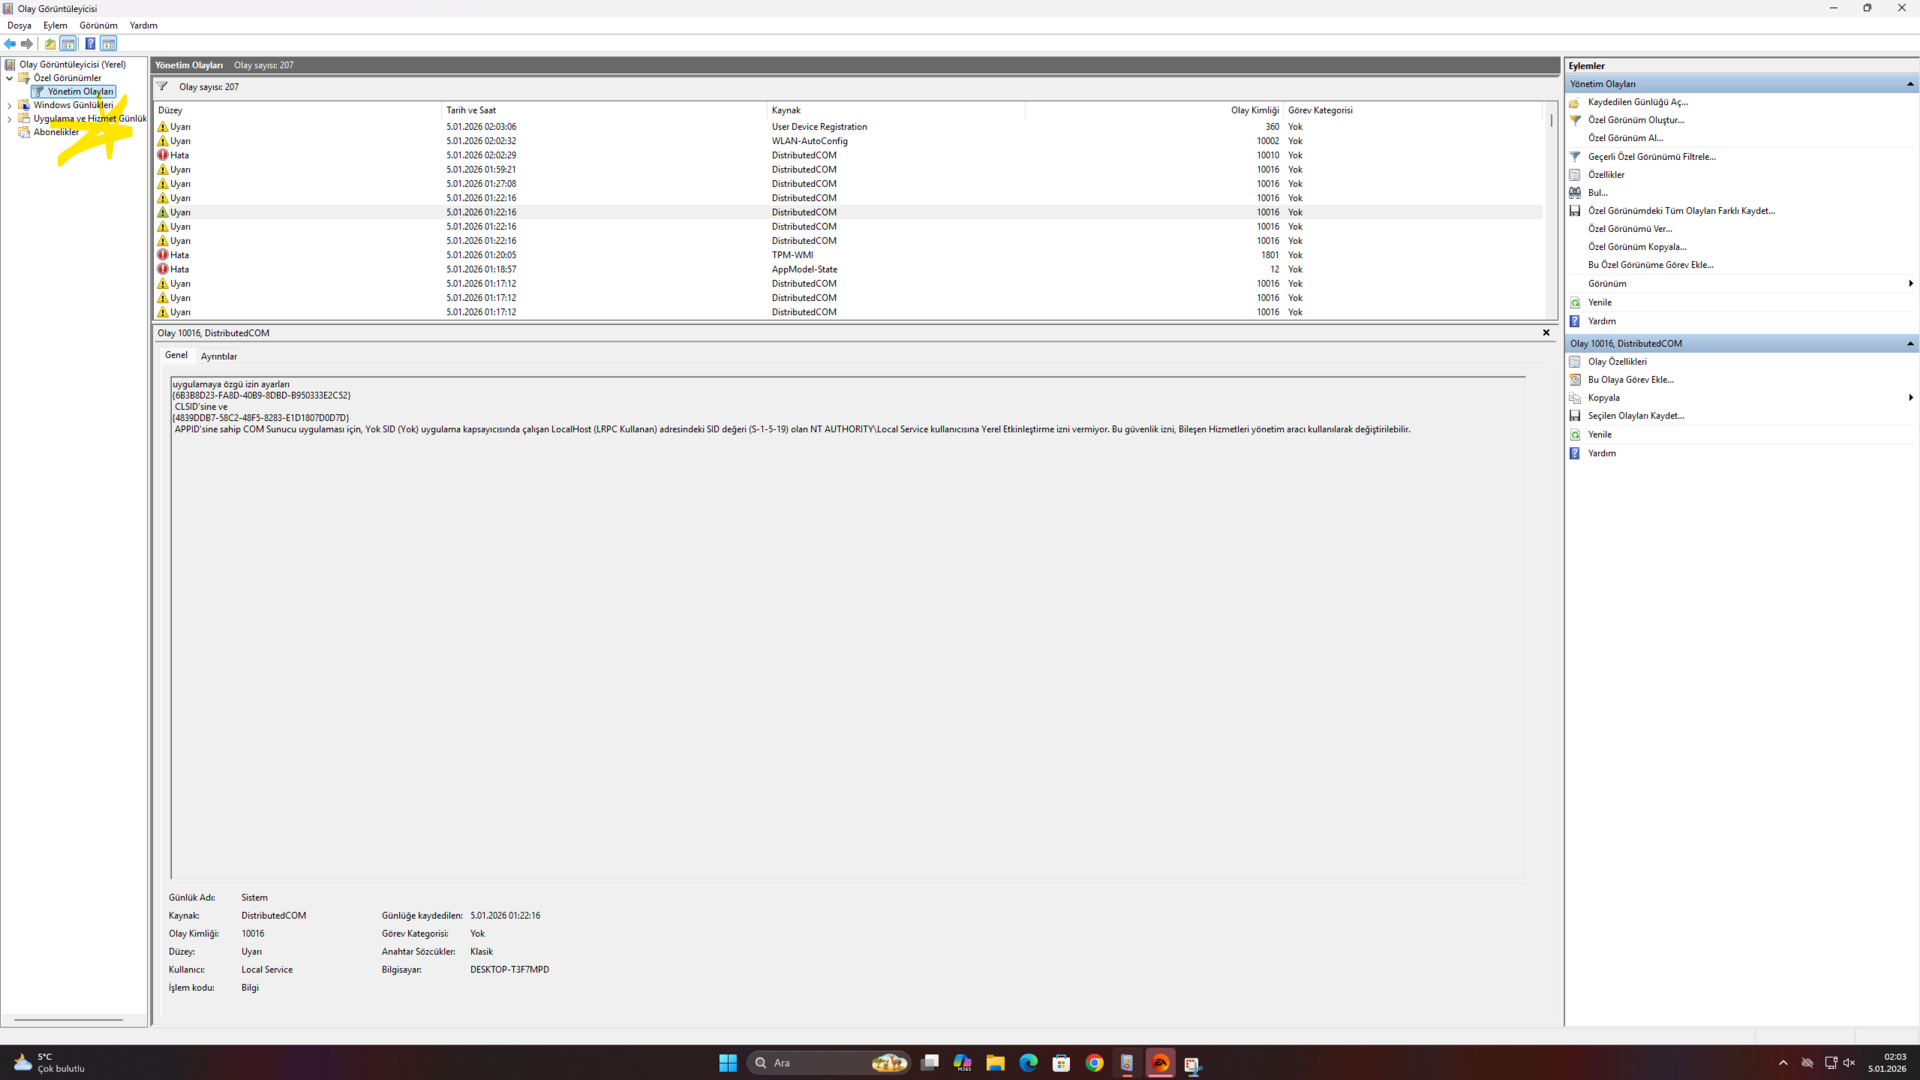Open the Eylem menu

pos(55,26)
